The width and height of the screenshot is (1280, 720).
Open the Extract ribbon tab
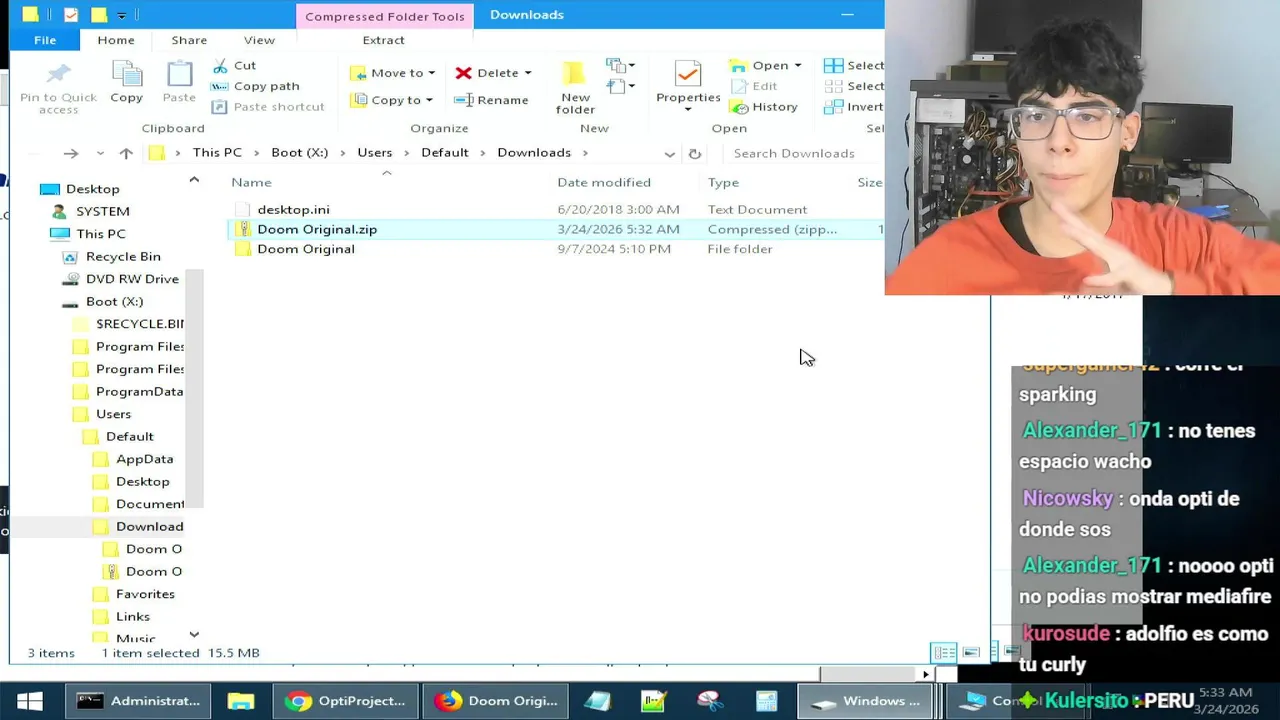pyautogui.click(x=384, y=40)
